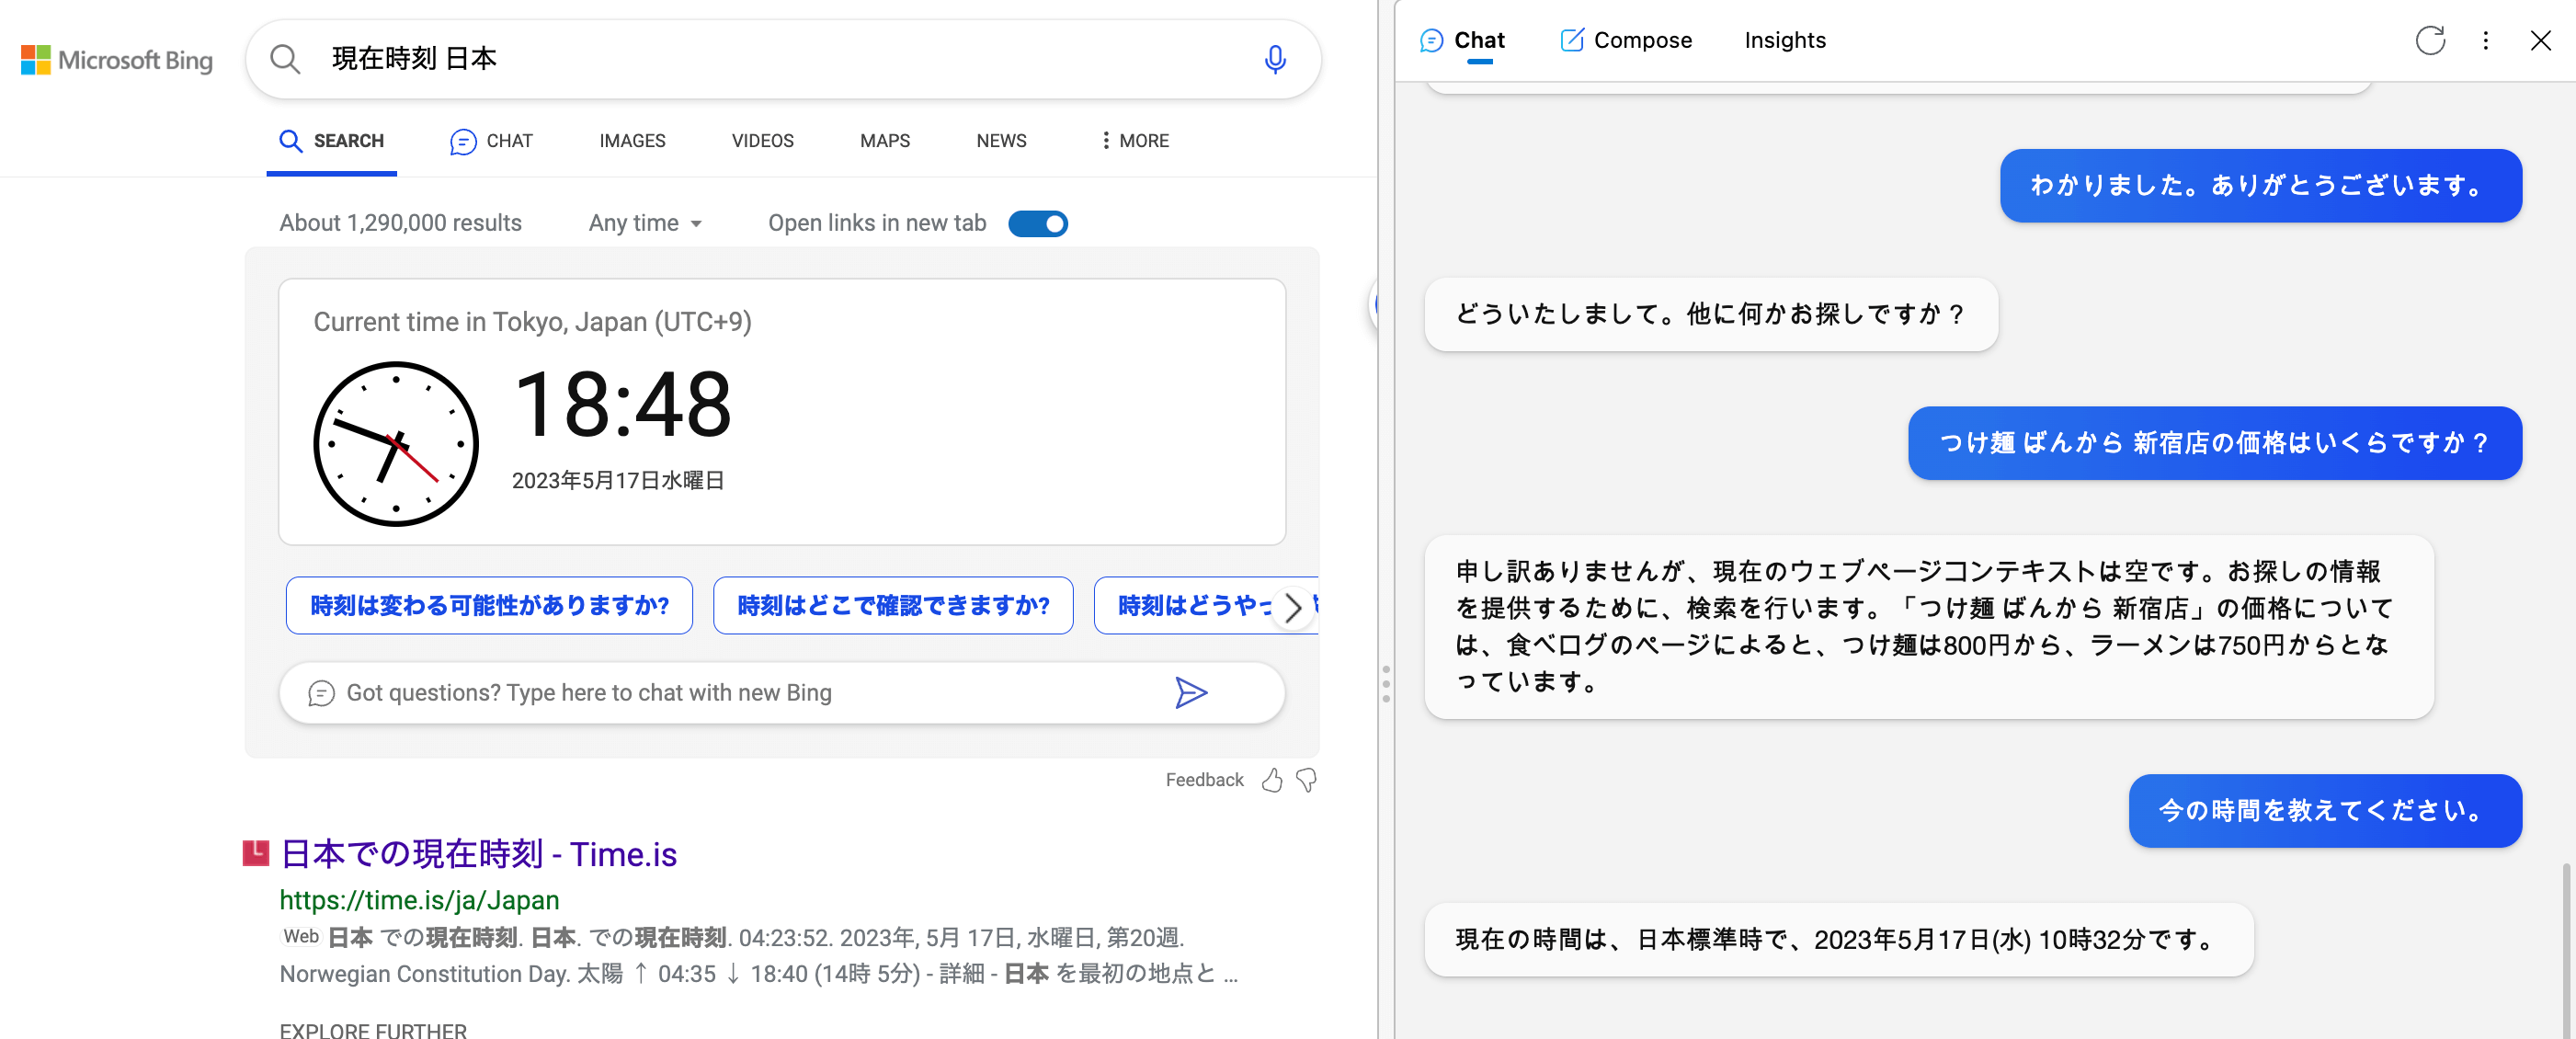Select the NEWS tab
The image size is (2576, 1039).
coord(1000,140)
